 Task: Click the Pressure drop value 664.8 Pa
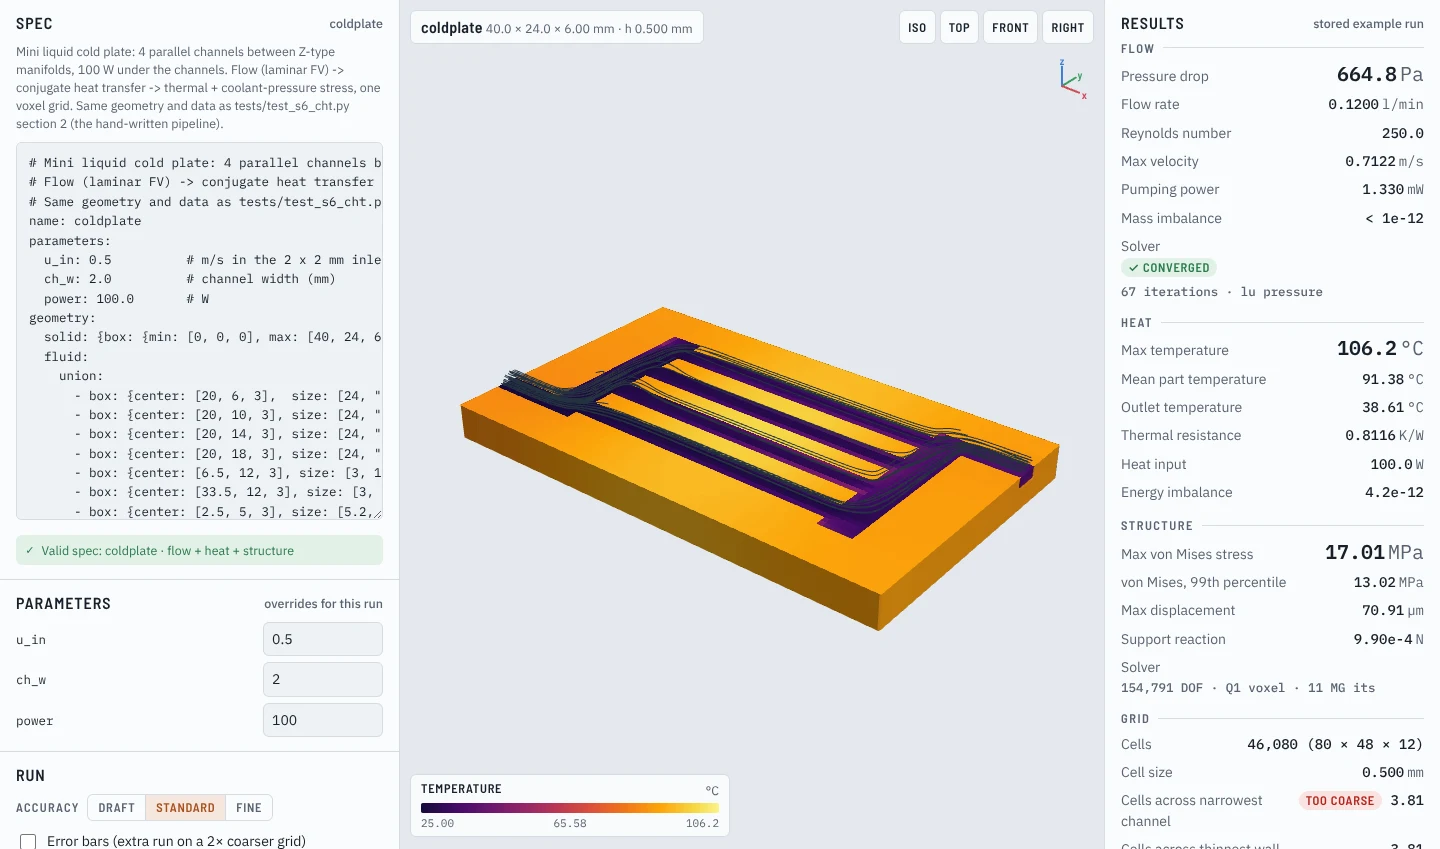click(x=1380, y=75)
